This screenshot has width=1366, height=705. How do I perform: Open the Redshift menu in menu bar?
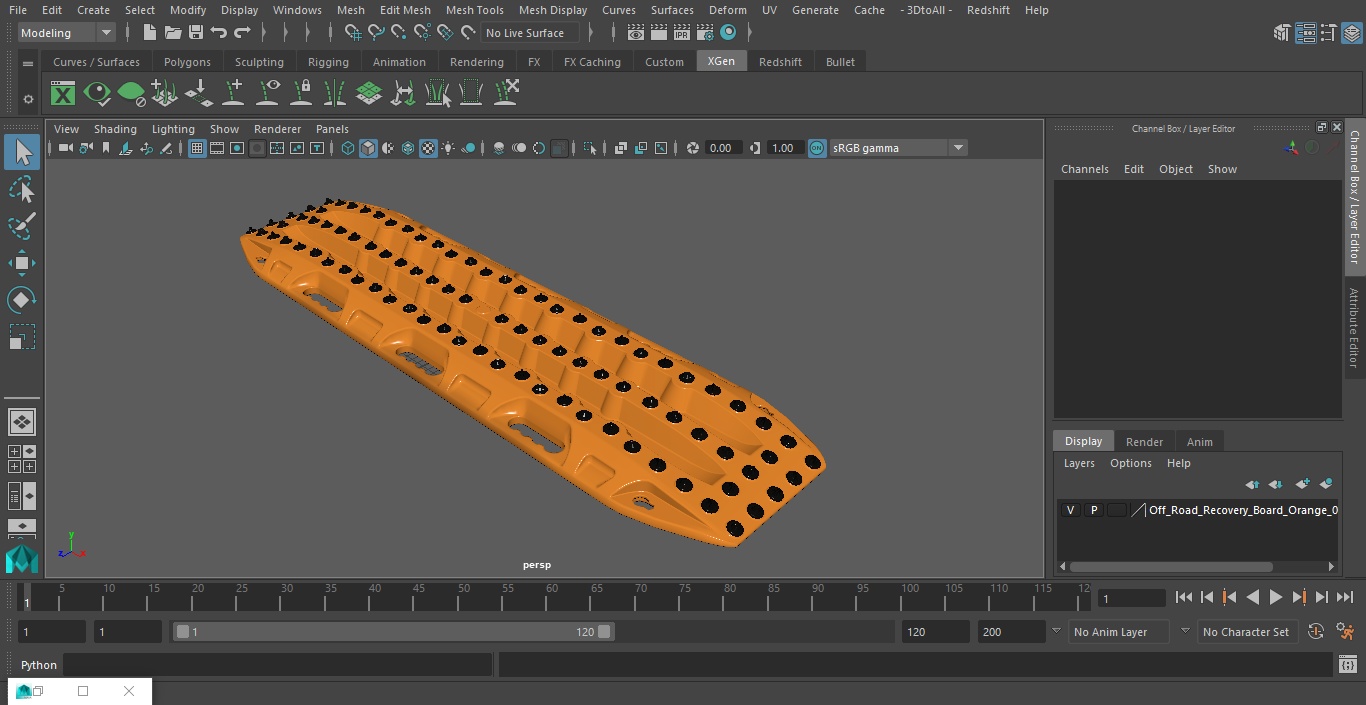click(x=988, y=10)
